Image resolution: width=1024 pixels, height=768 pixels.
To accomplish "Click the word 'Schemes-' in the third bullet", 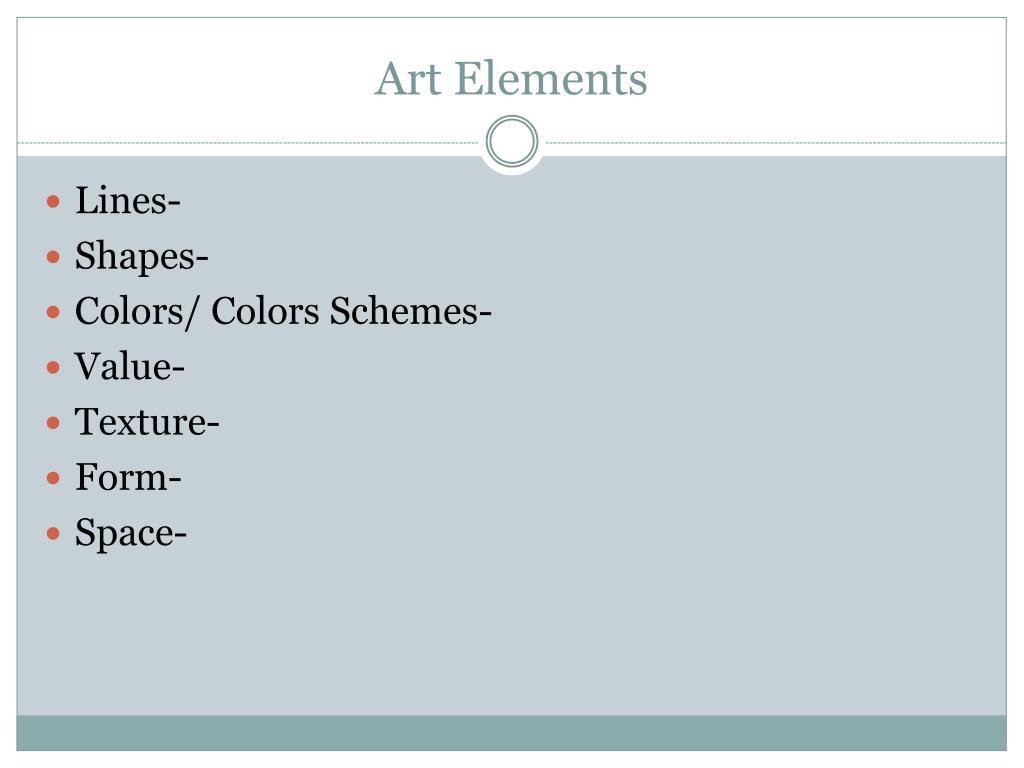I will click(410, 312).
